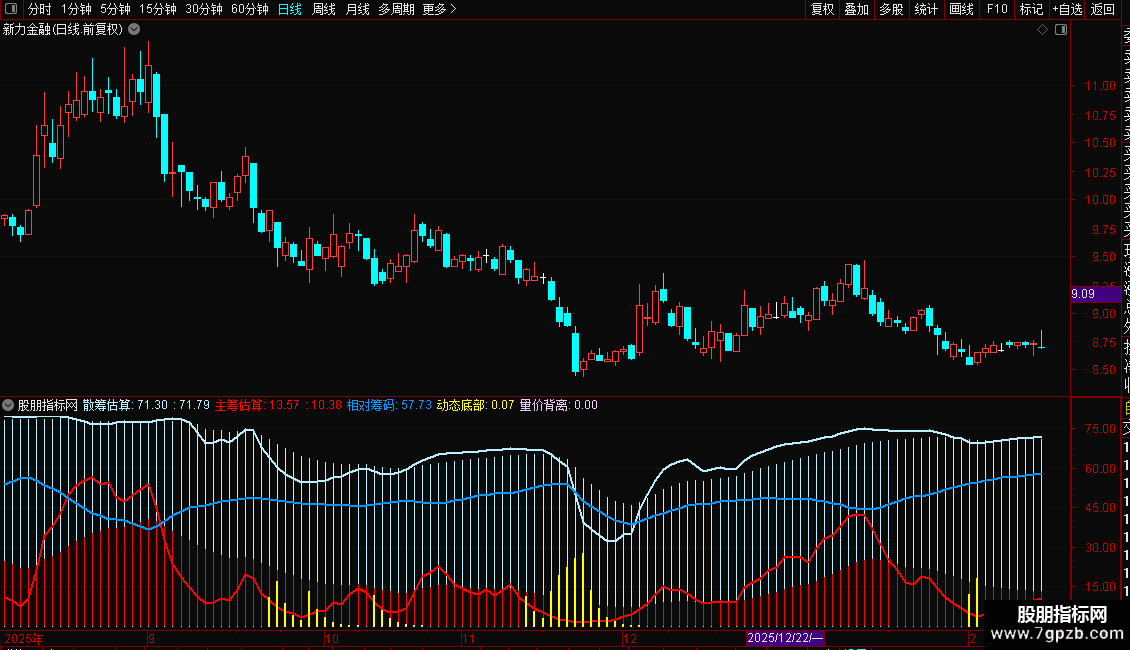Expand the 更多 periods menu

439,9
